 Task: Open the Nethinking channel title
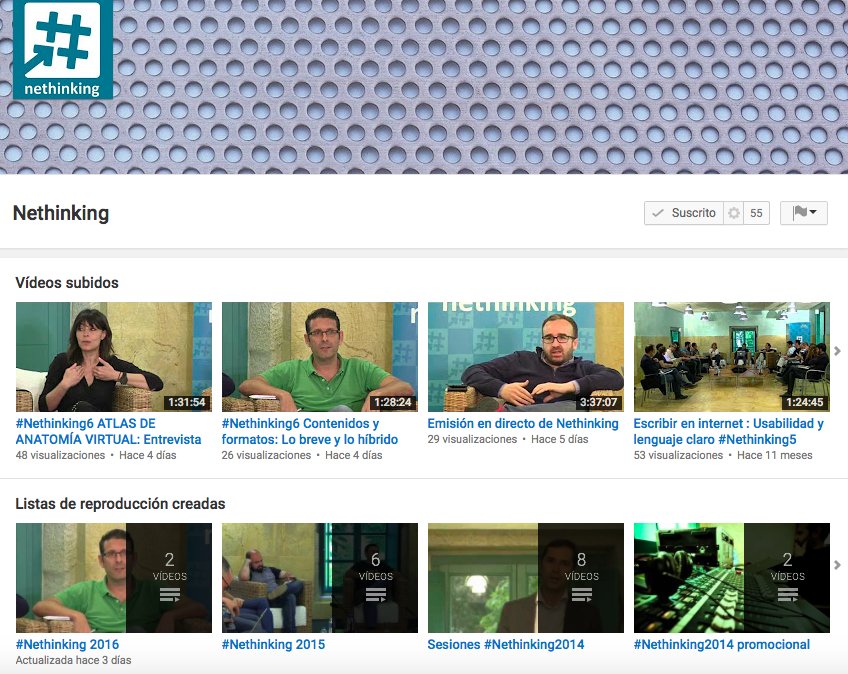(x=61, y=213)
